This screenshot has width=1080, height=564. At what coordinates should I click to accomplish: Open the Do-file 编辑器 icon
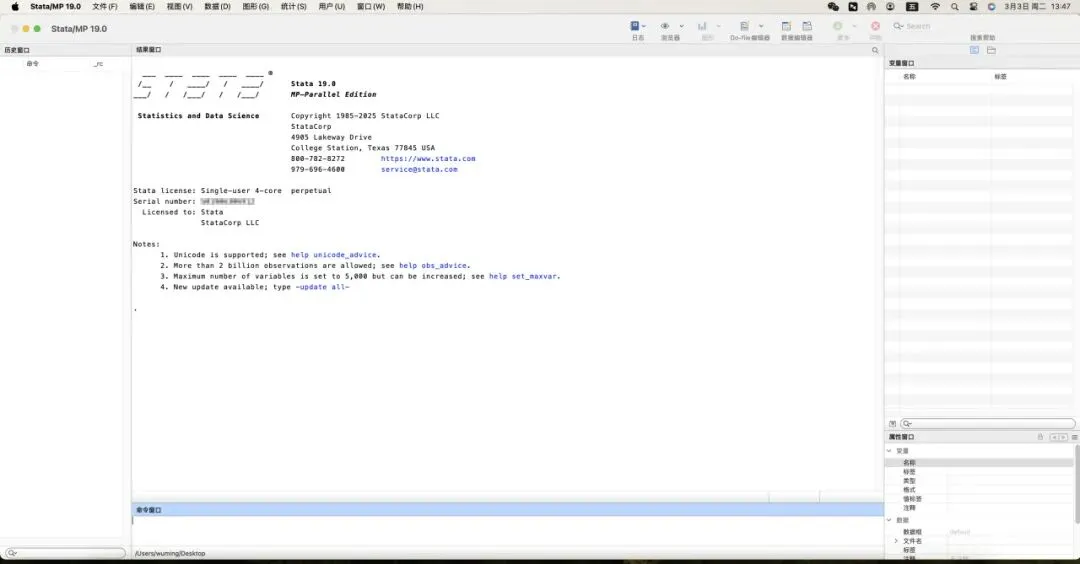point(744,26)
